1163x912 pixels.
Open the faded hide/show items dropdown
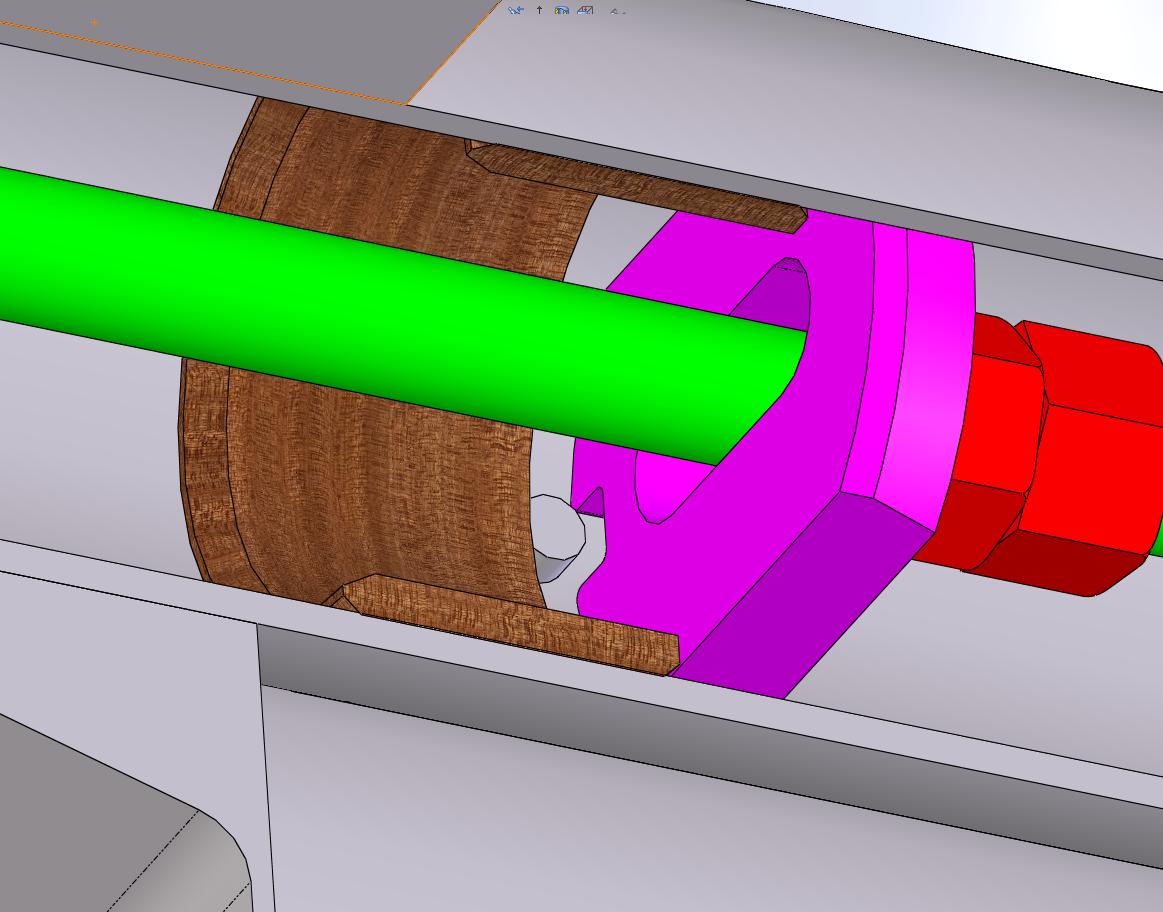pyautogui.click(x=617, y=12)
